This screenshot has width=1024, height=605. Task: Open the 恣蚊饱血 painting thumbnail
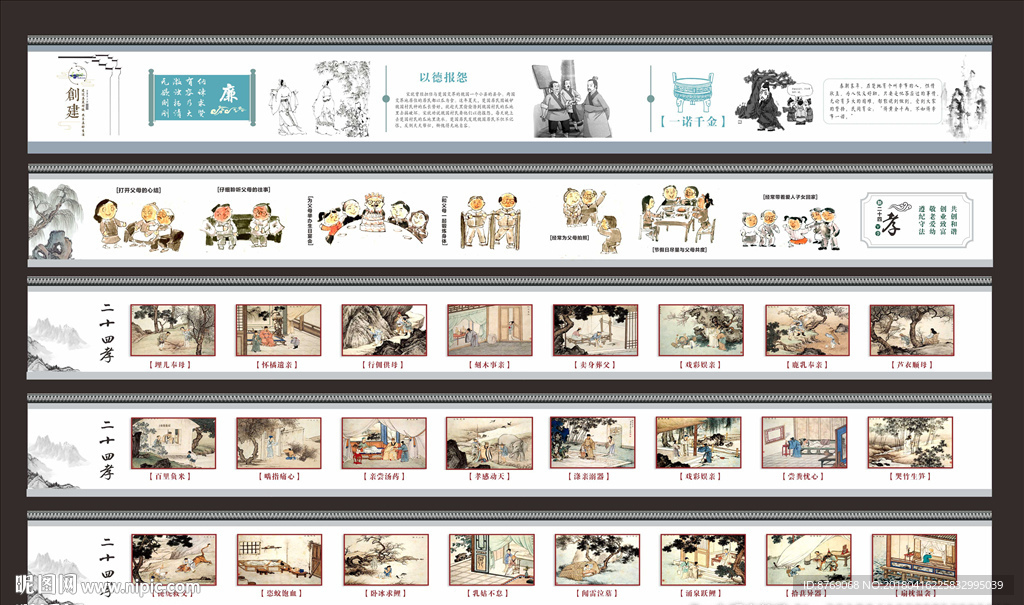280,559
